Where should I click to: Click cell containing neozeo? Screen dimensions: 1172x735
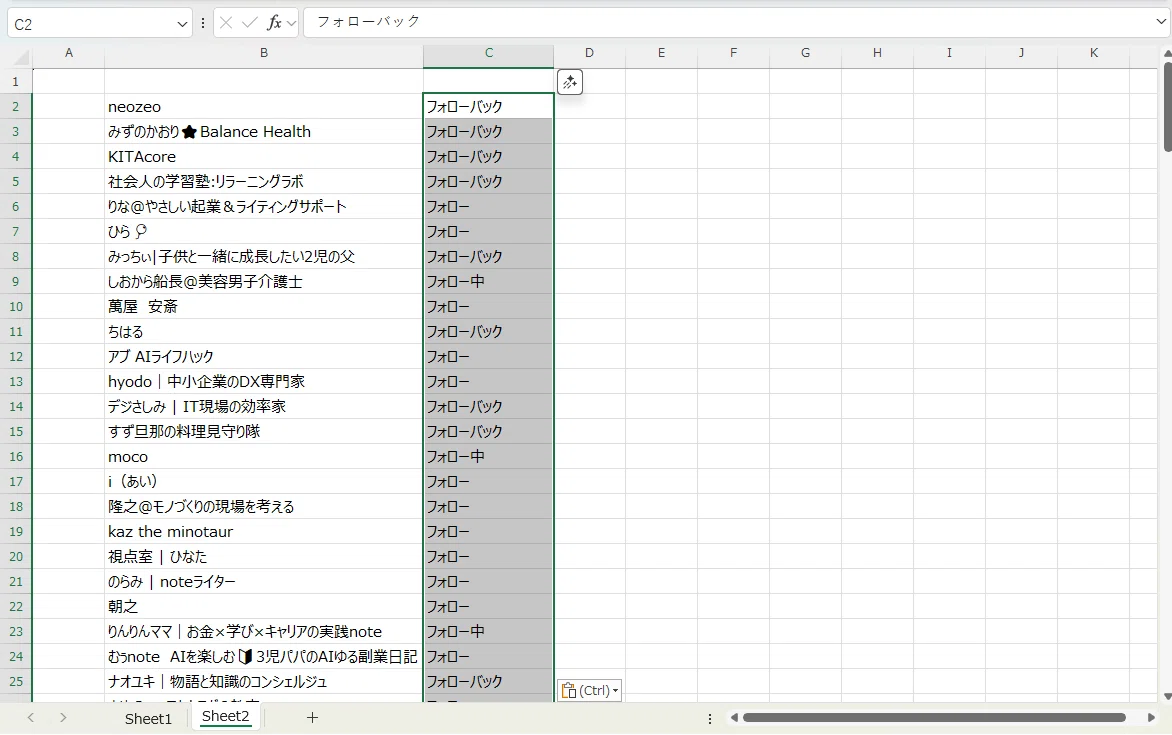(x=264, y=107)
